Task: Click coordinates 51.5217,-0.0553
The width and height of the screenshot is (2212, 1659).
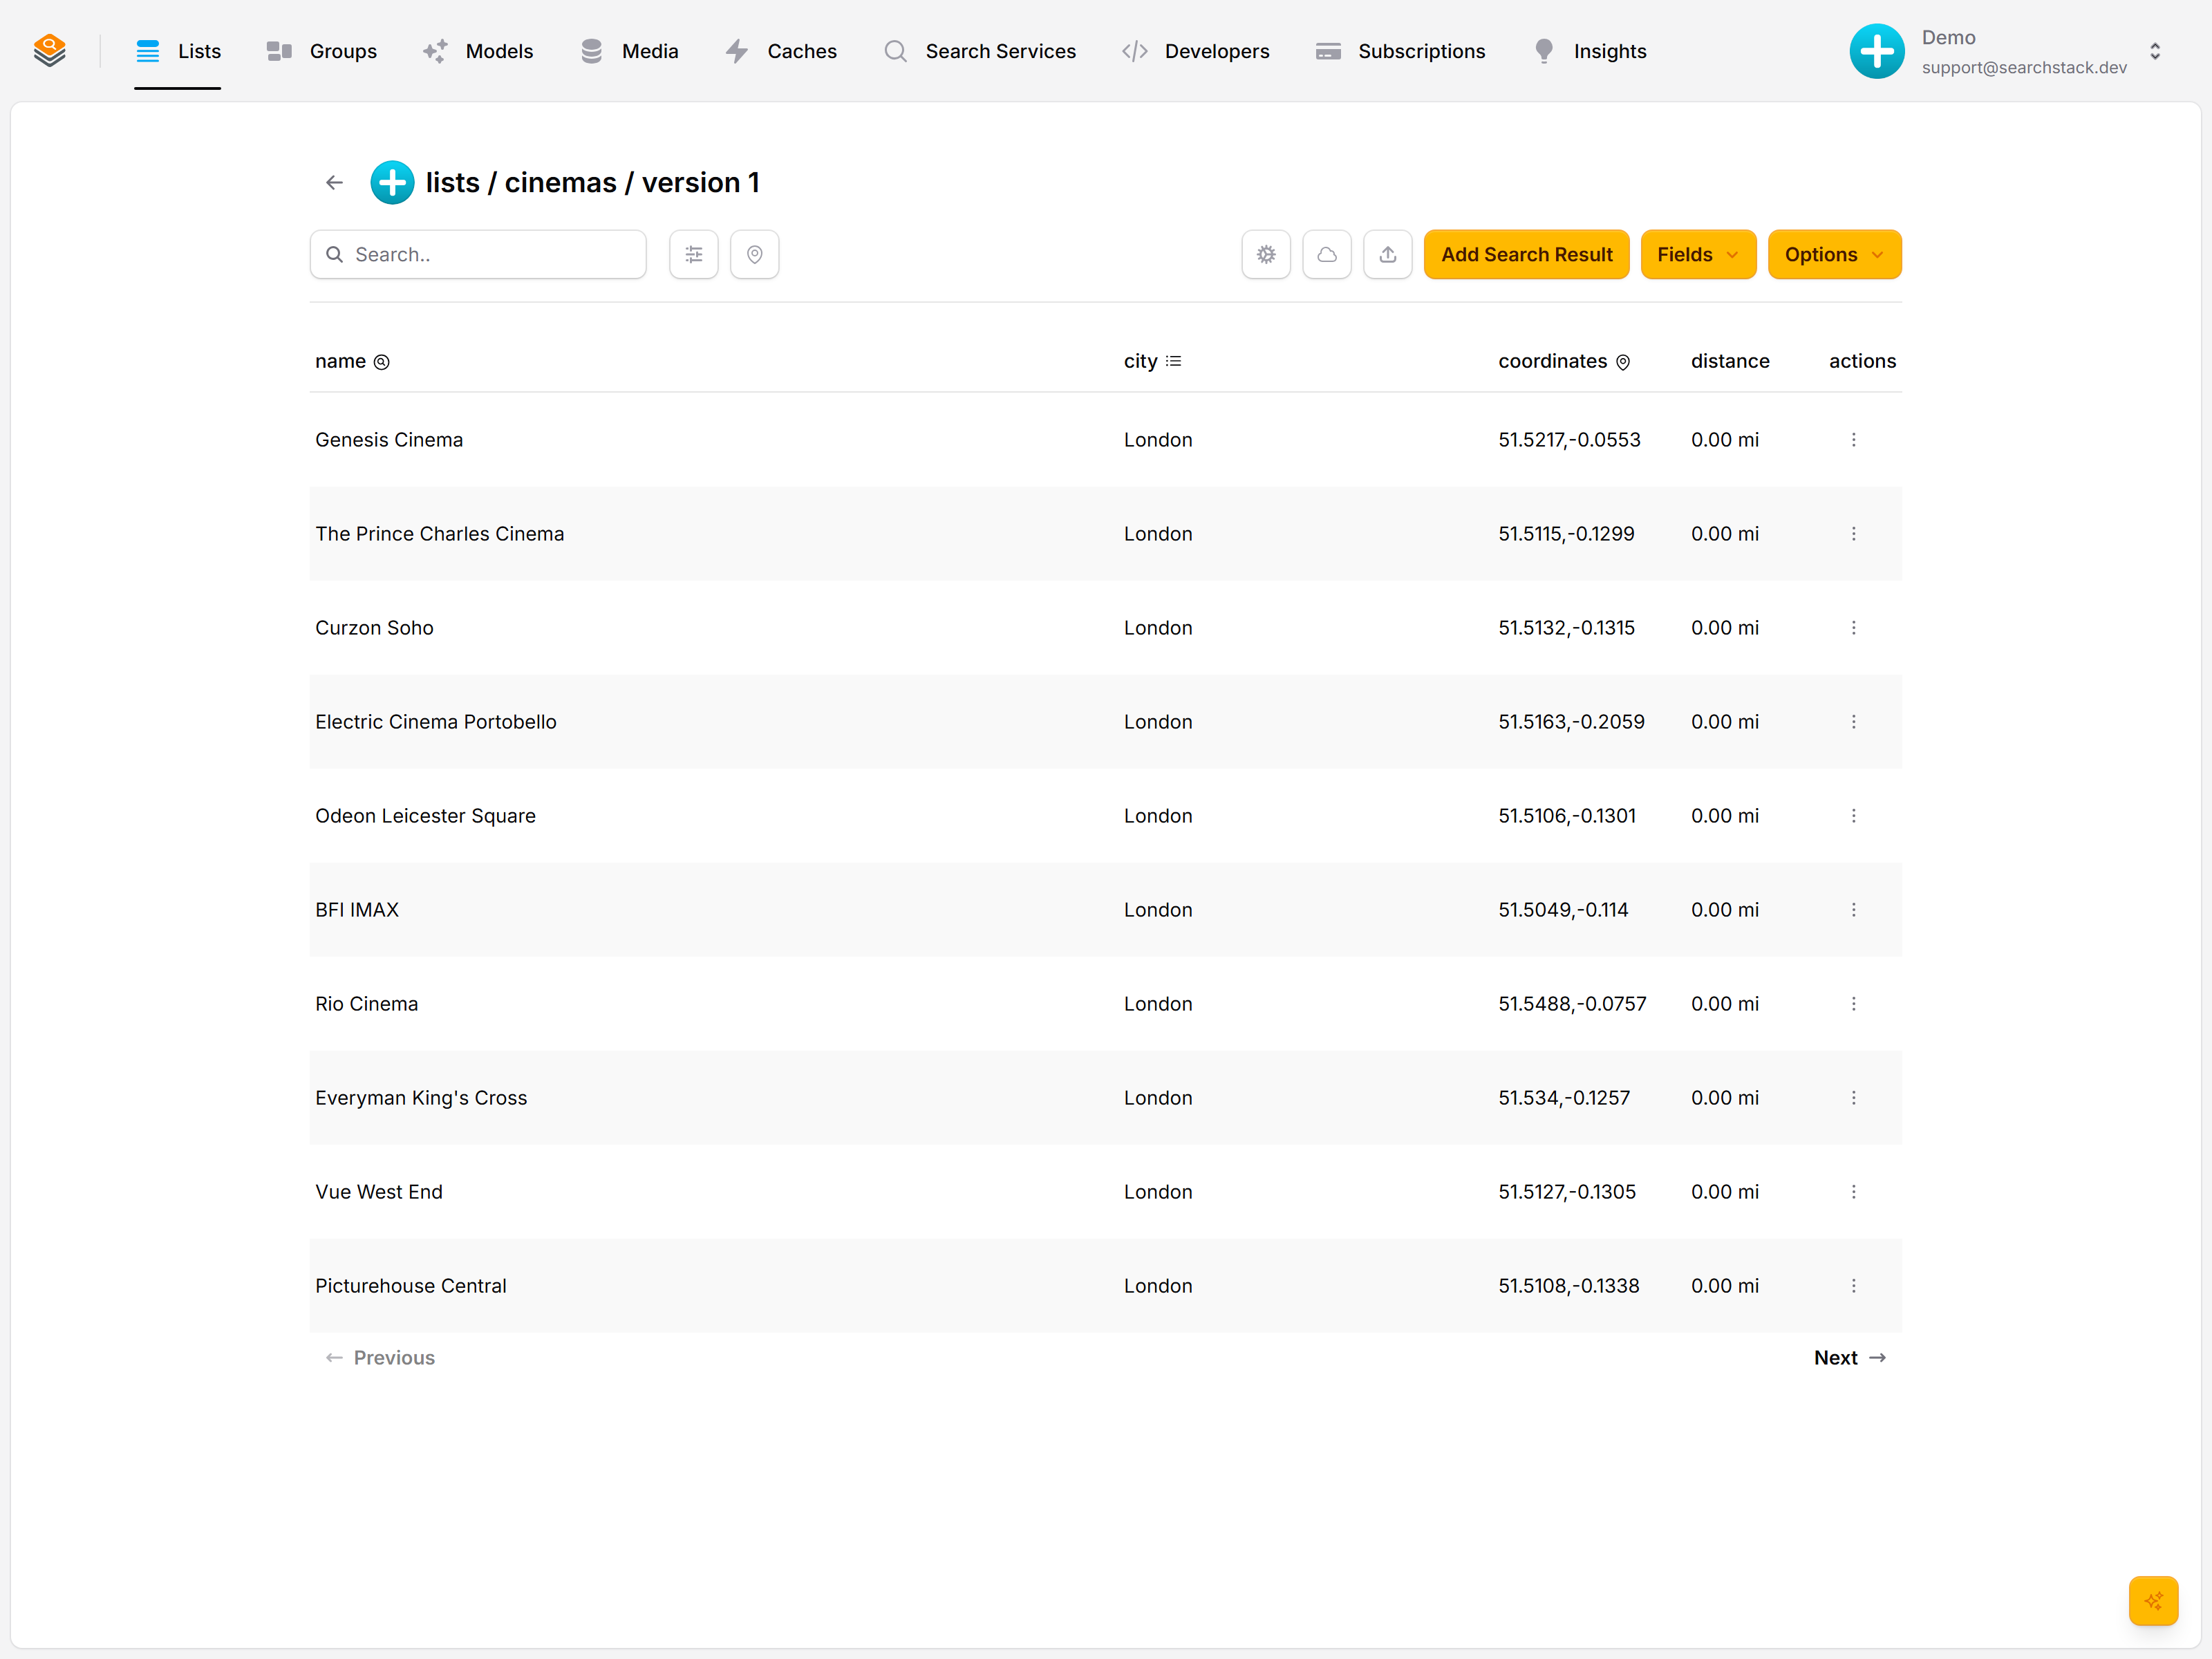Action: point(1569,440)
